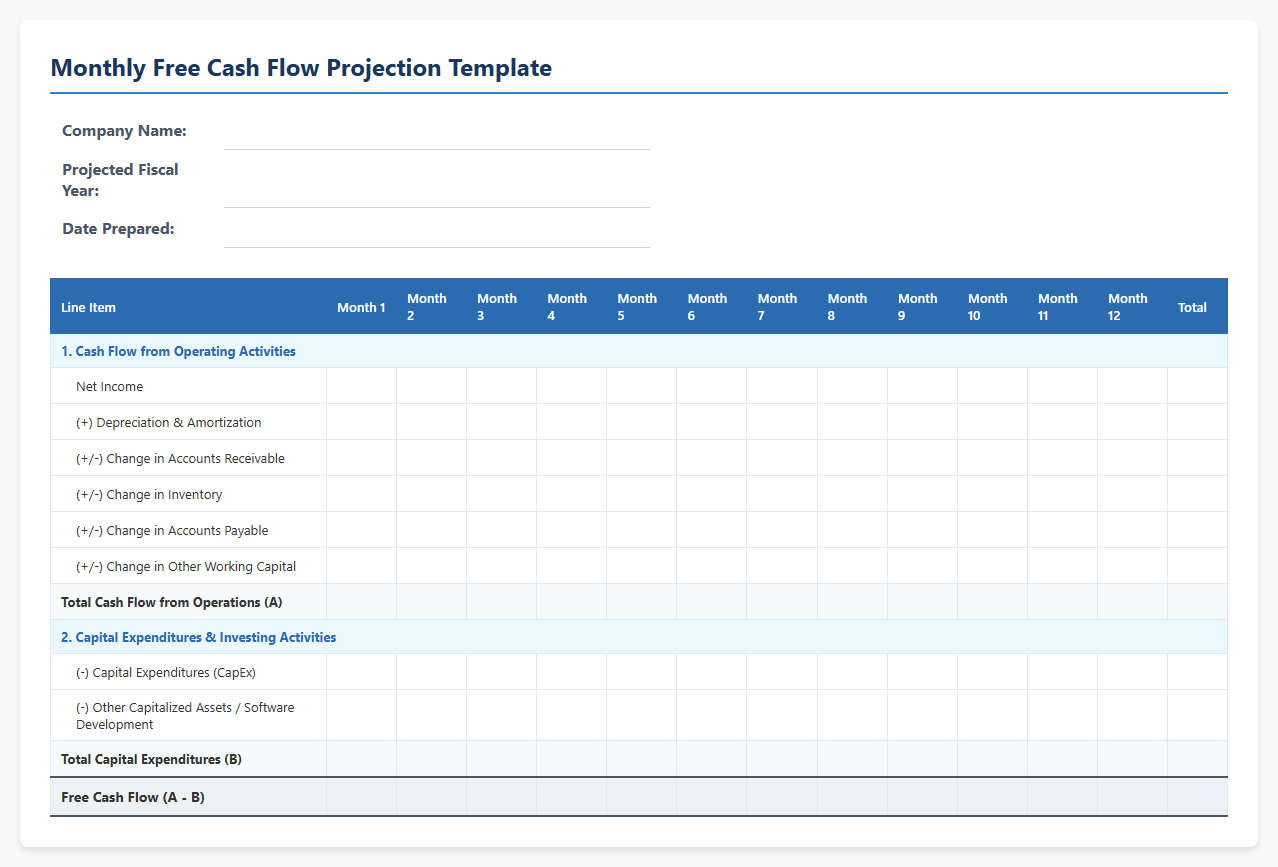Viewport: 1278px width, 867px height.
Task: Click '(+/-) Change in Inventory' row label
Action: [149, 494]
